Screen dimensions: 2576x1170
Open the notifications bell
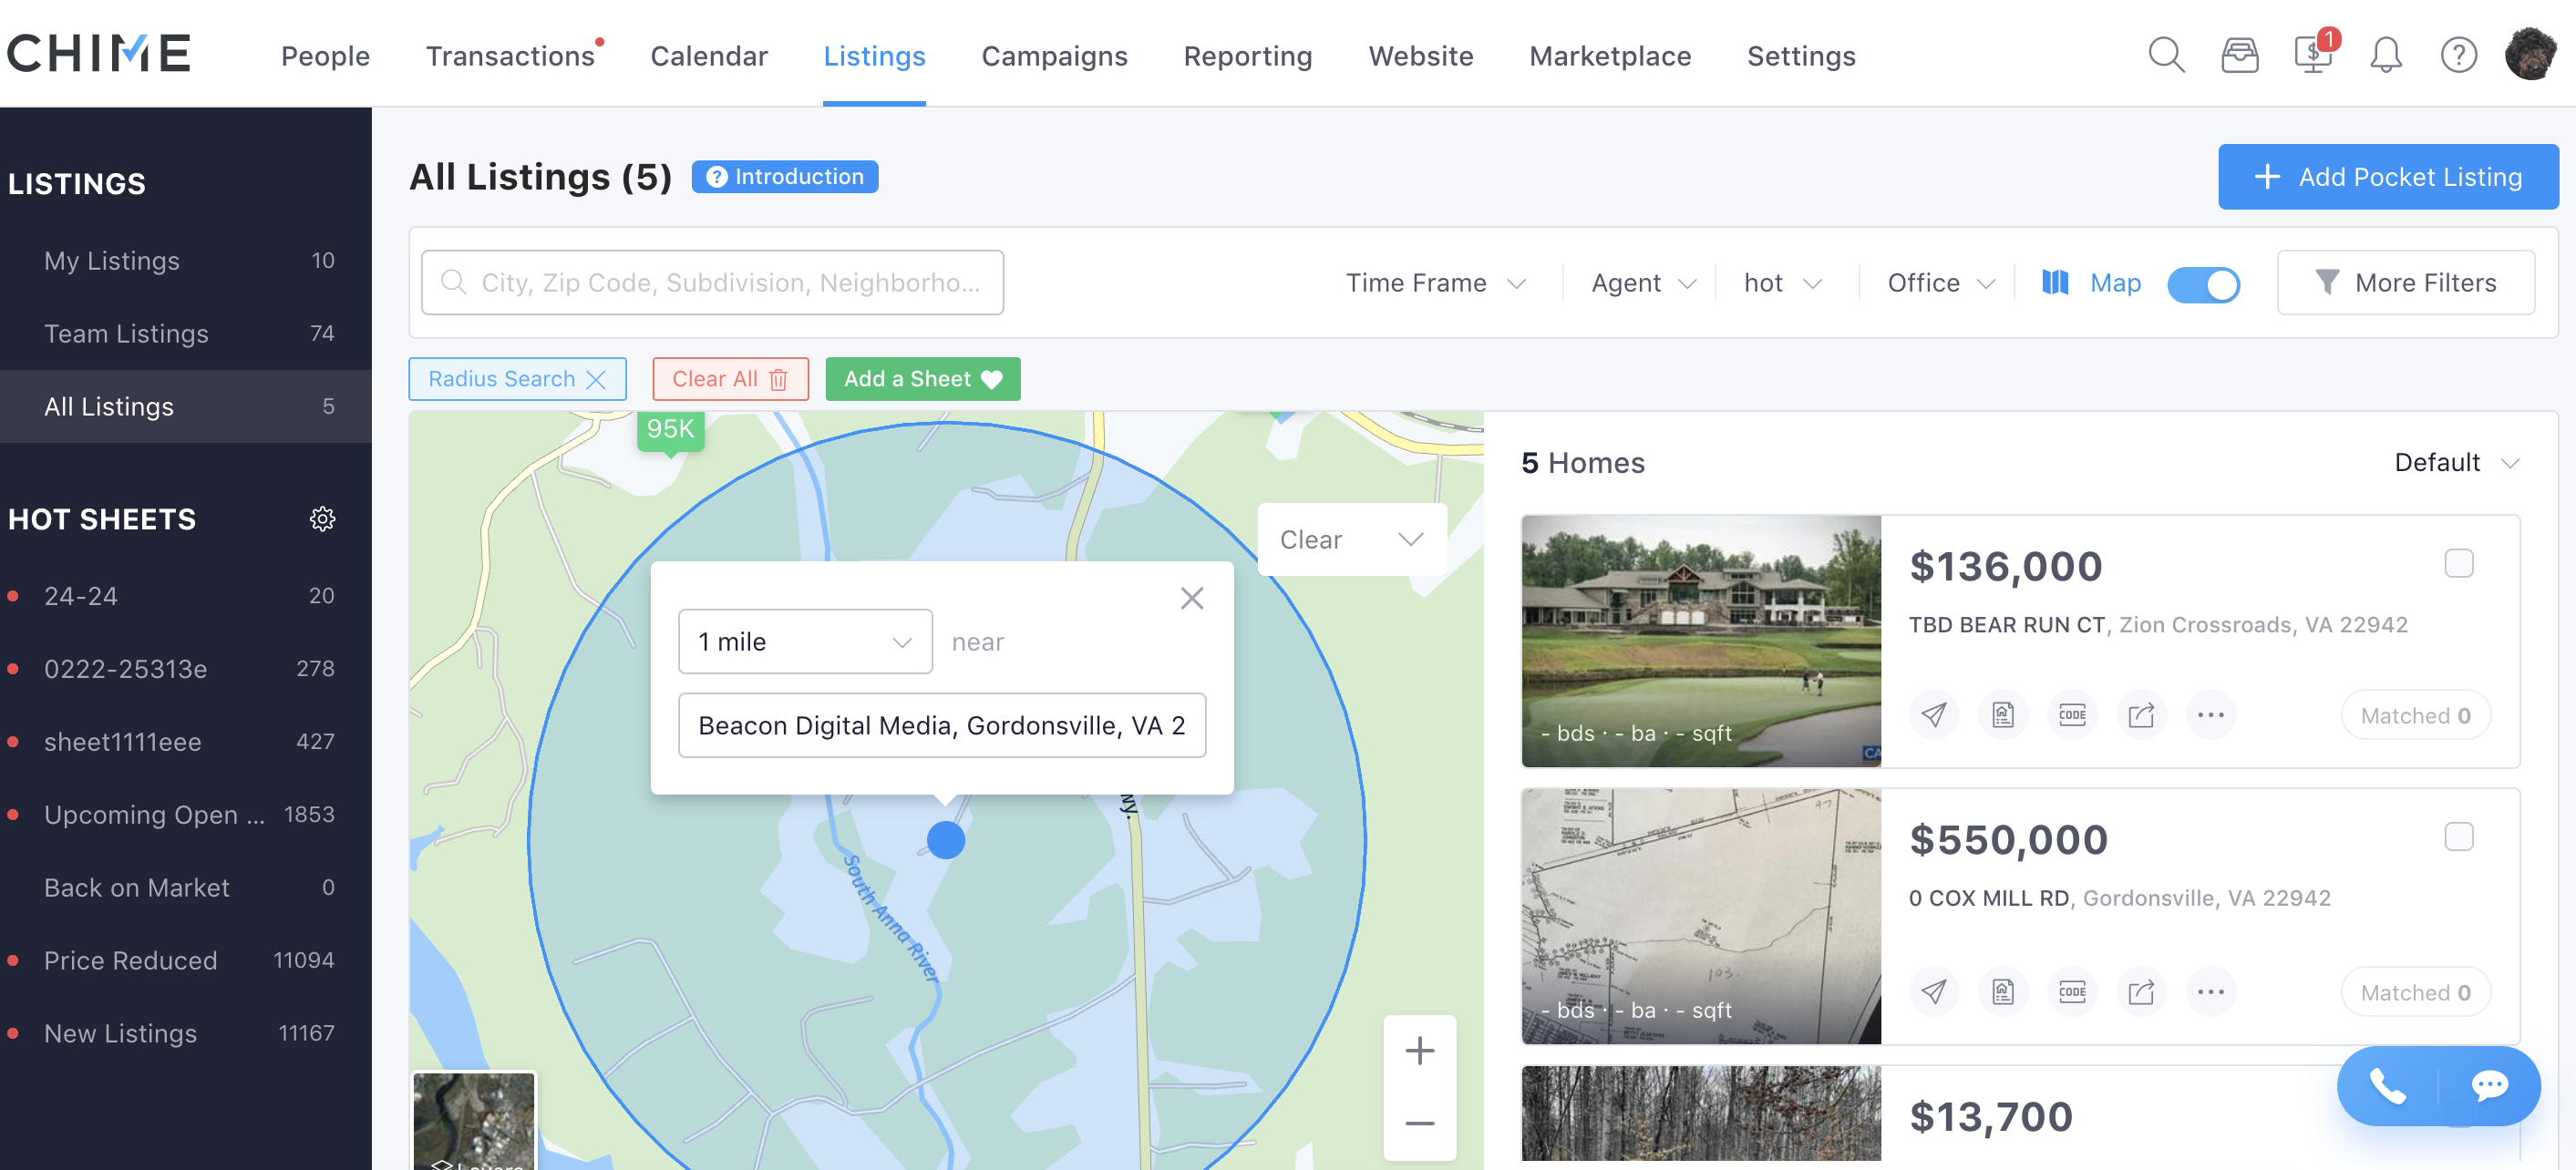(2385, 55)
